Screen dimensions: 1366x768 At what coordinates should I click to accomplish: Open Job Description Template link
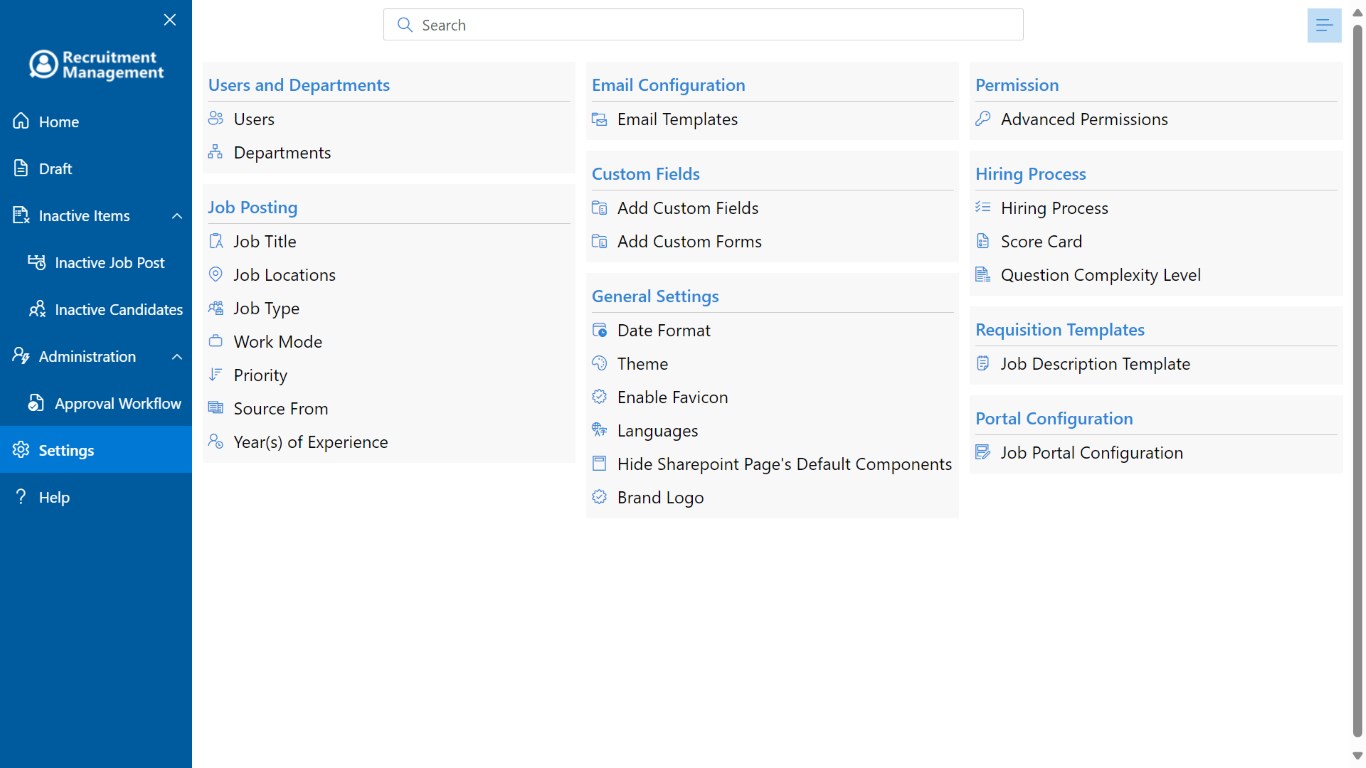[1095, 364]
